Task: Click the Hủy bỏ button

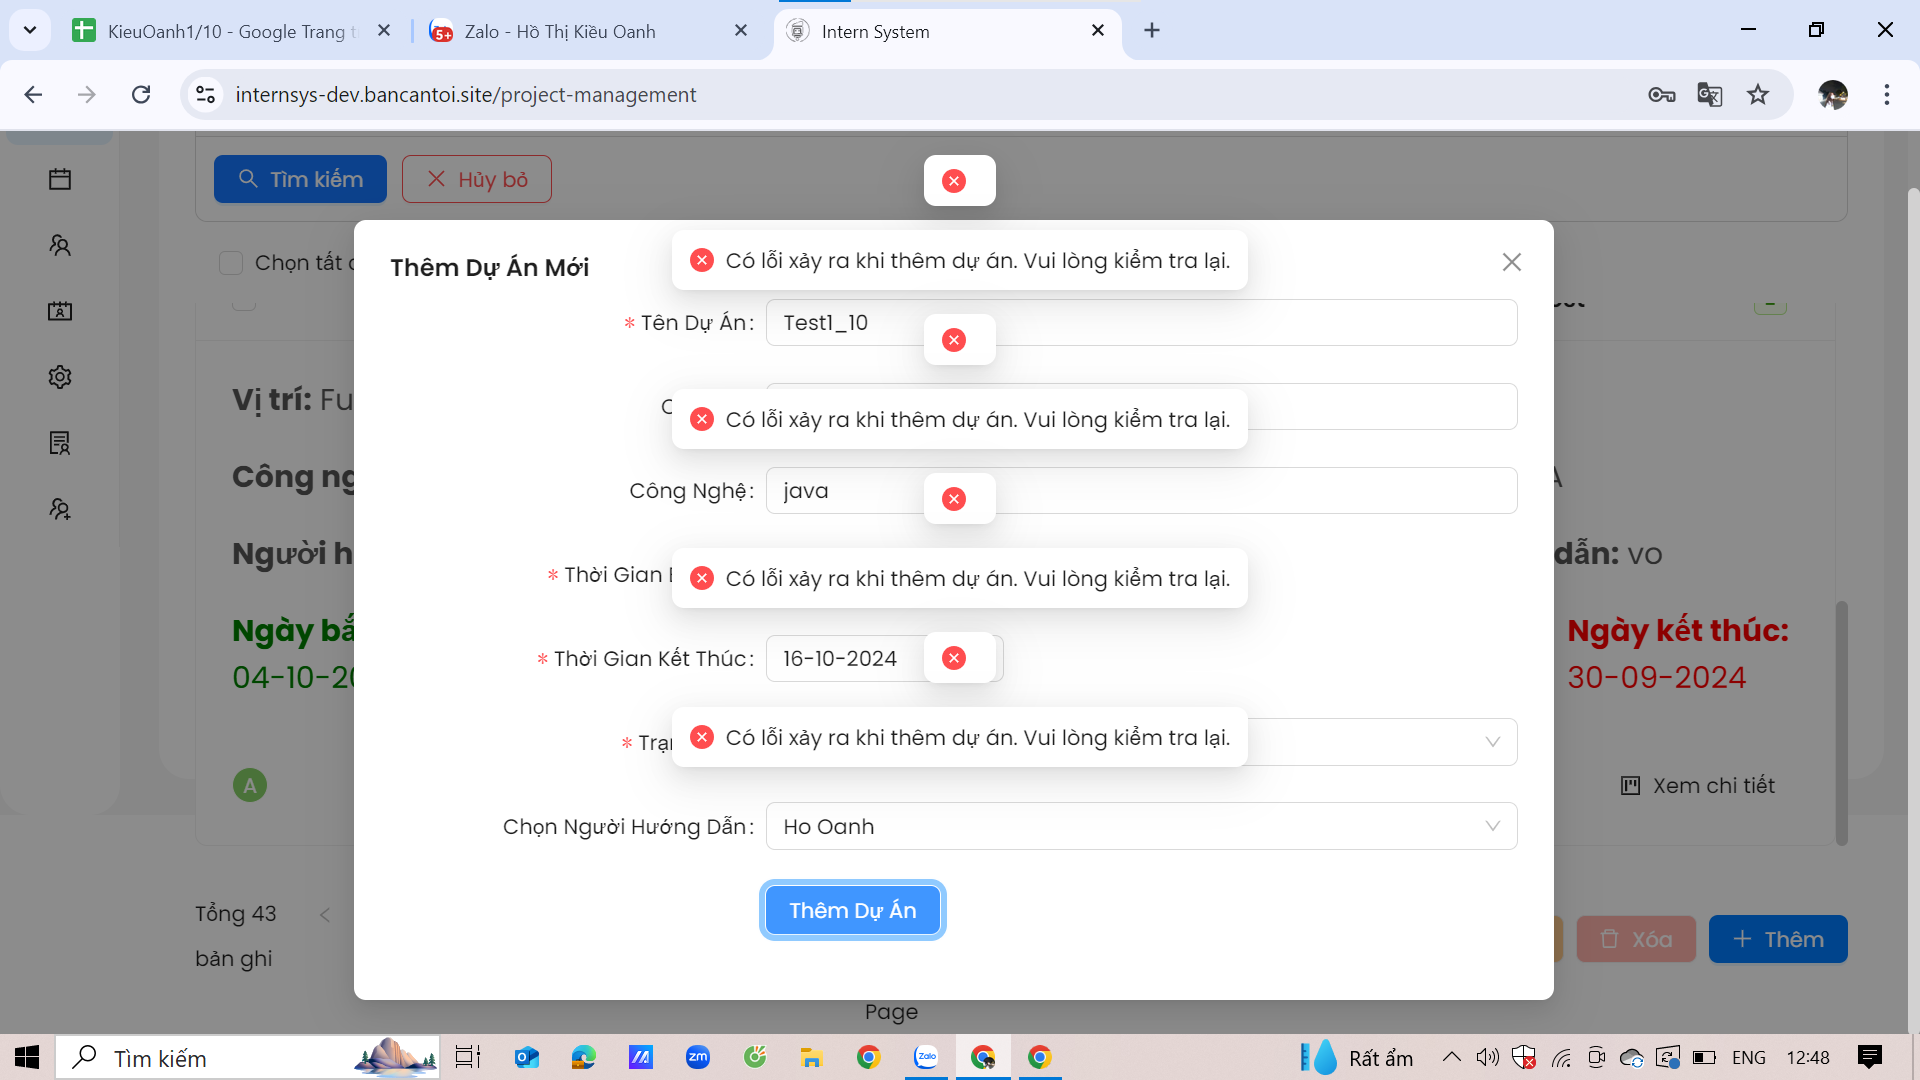Action: tap(477, 179)
